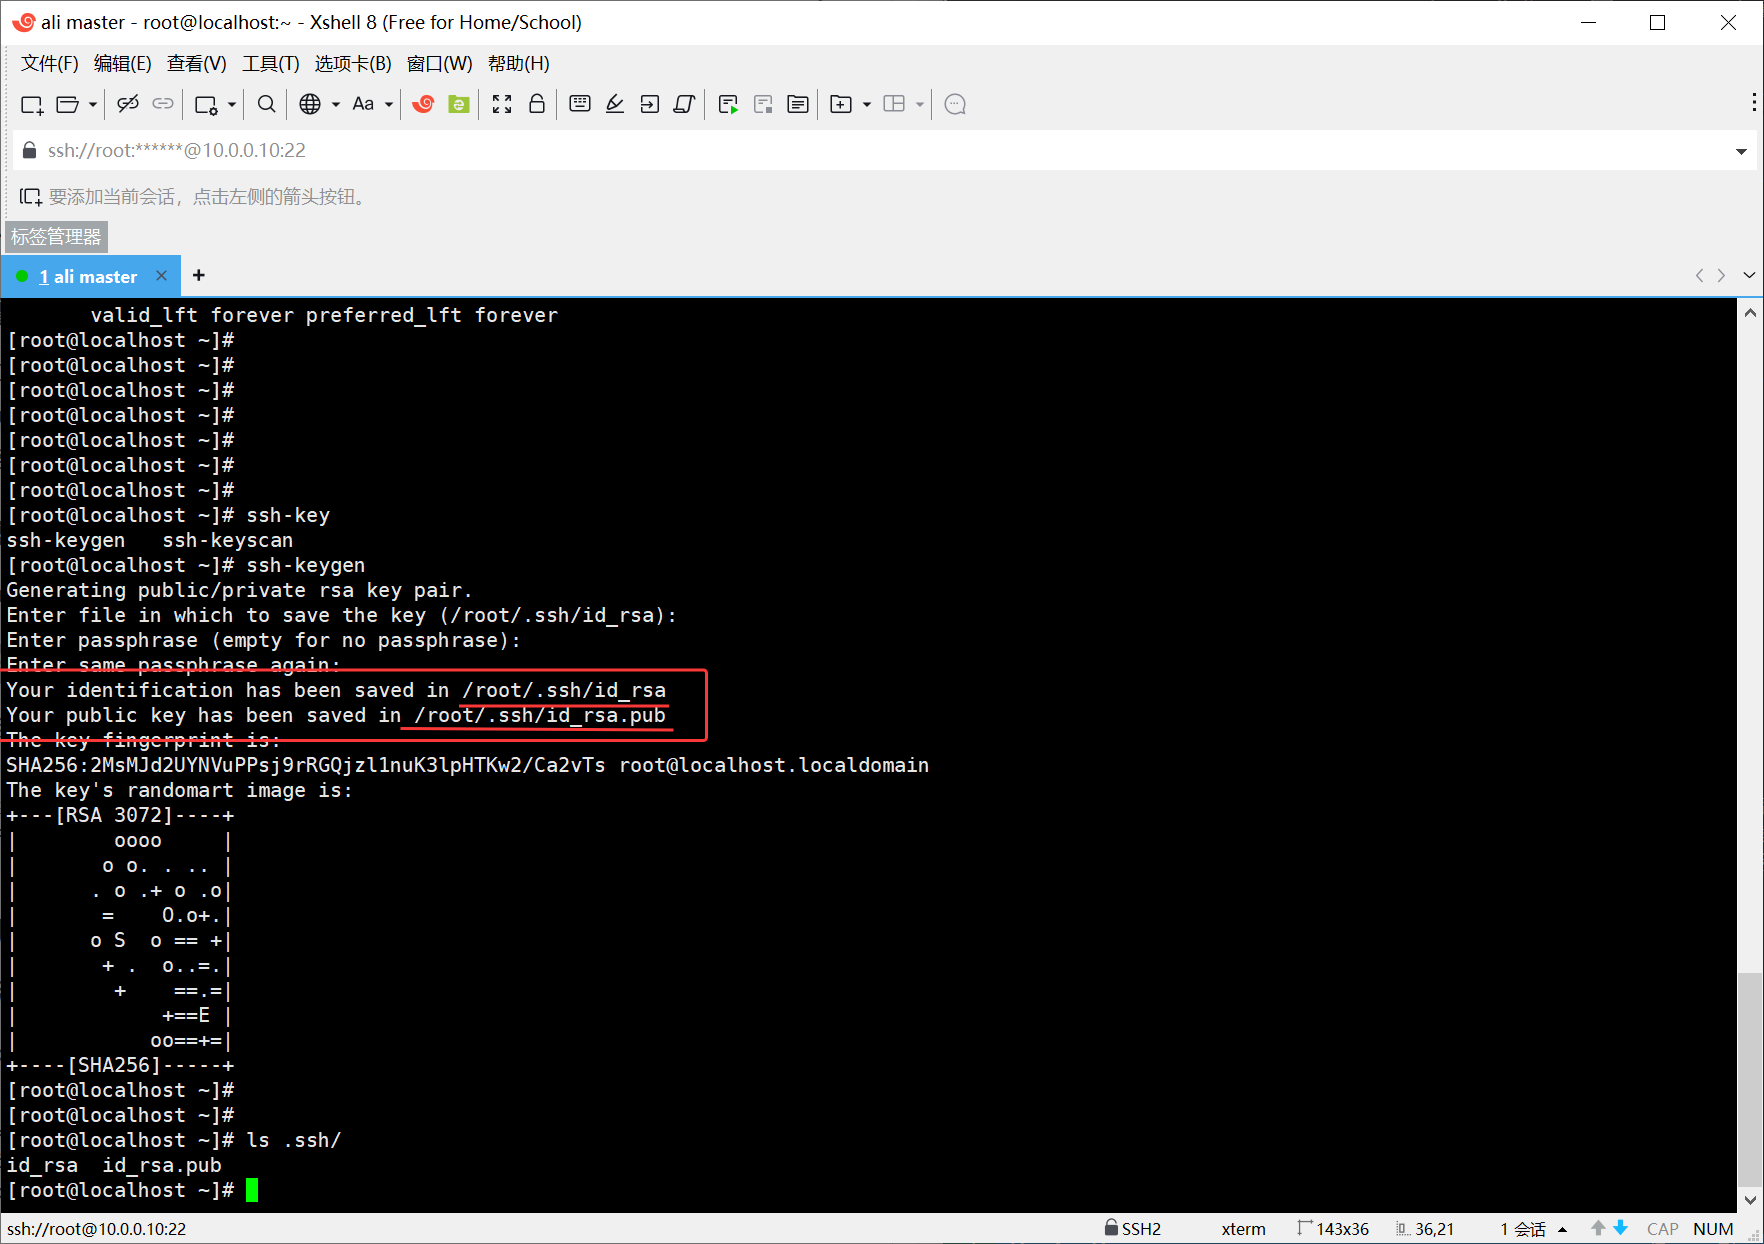The width and height of the screenshot is (1764, 1244).
Task: Click the pane layout icon
Action: pos(894,104)
